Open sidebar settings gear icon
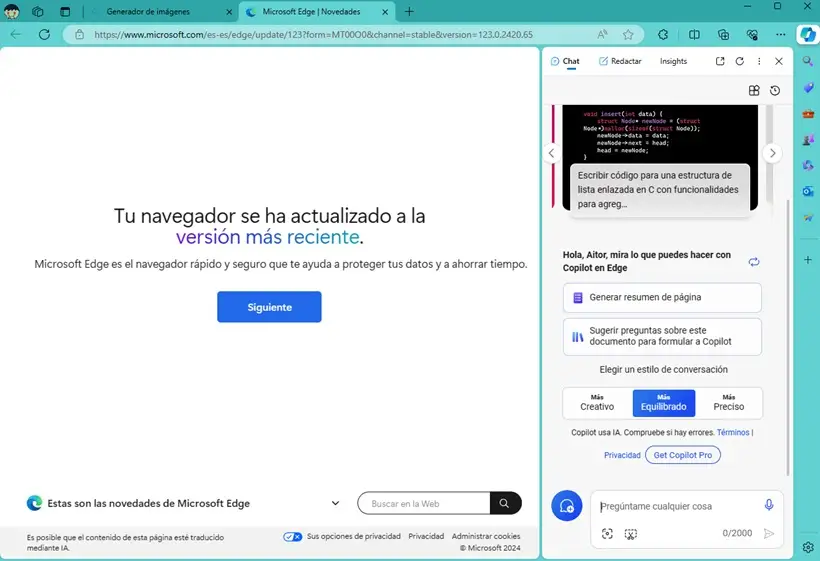The width and height of the screenshot is (820, 561). click(x=807, y=547)
